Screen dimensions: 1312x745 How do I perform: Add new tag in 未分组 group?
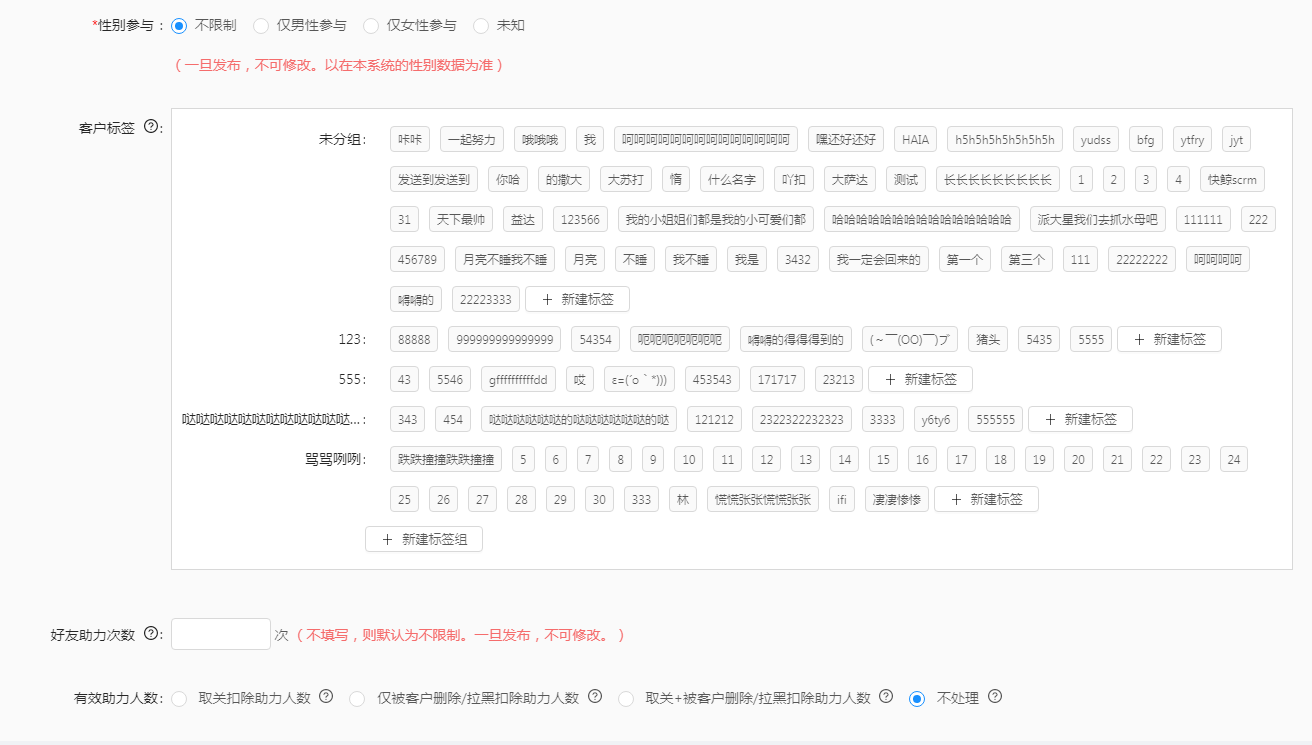click(578, 299)
